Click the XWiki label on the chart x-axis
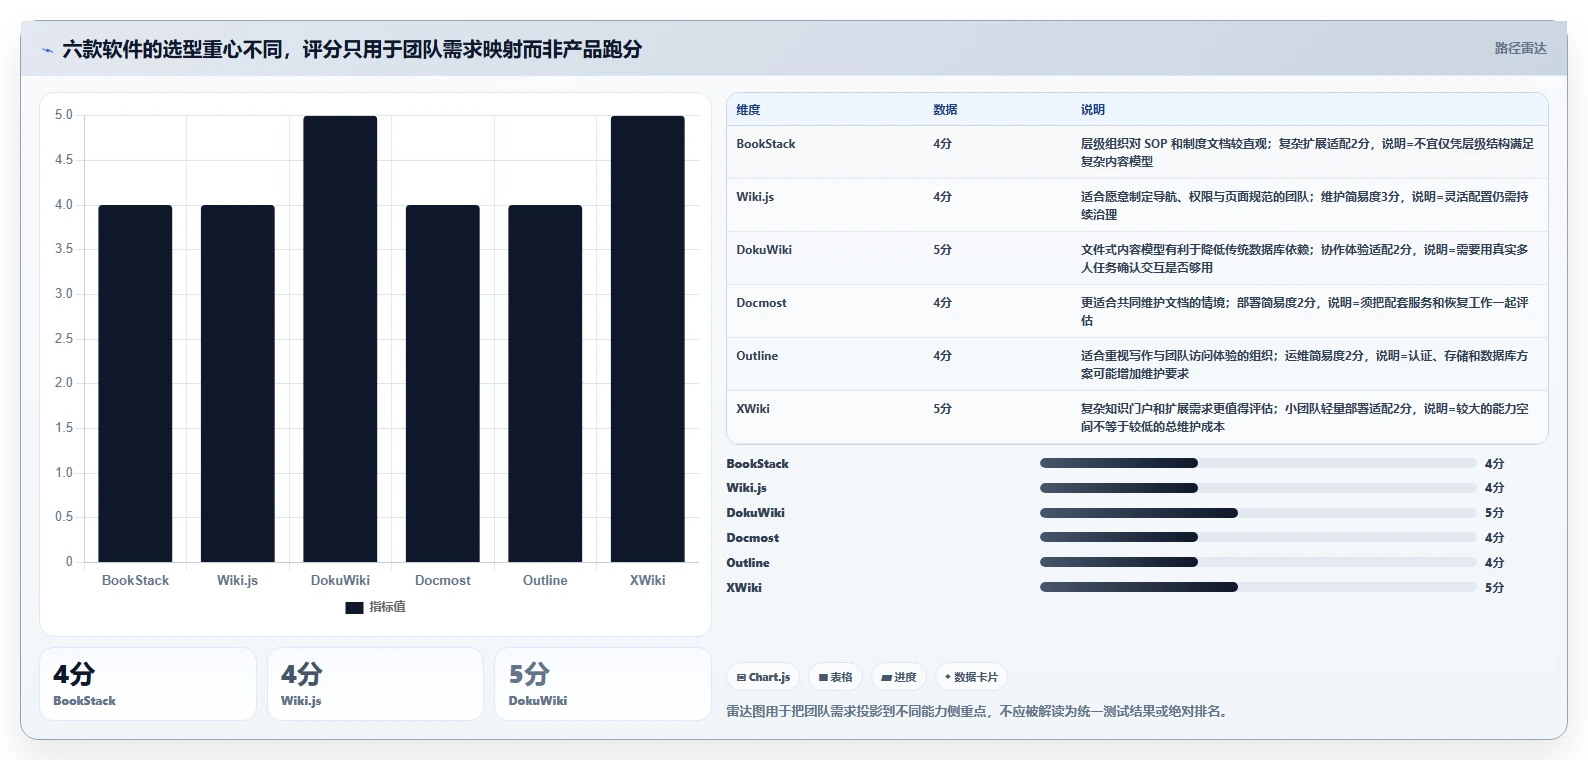The width and height of the screenshot is (1588, 760). click(x=648, y=580)
